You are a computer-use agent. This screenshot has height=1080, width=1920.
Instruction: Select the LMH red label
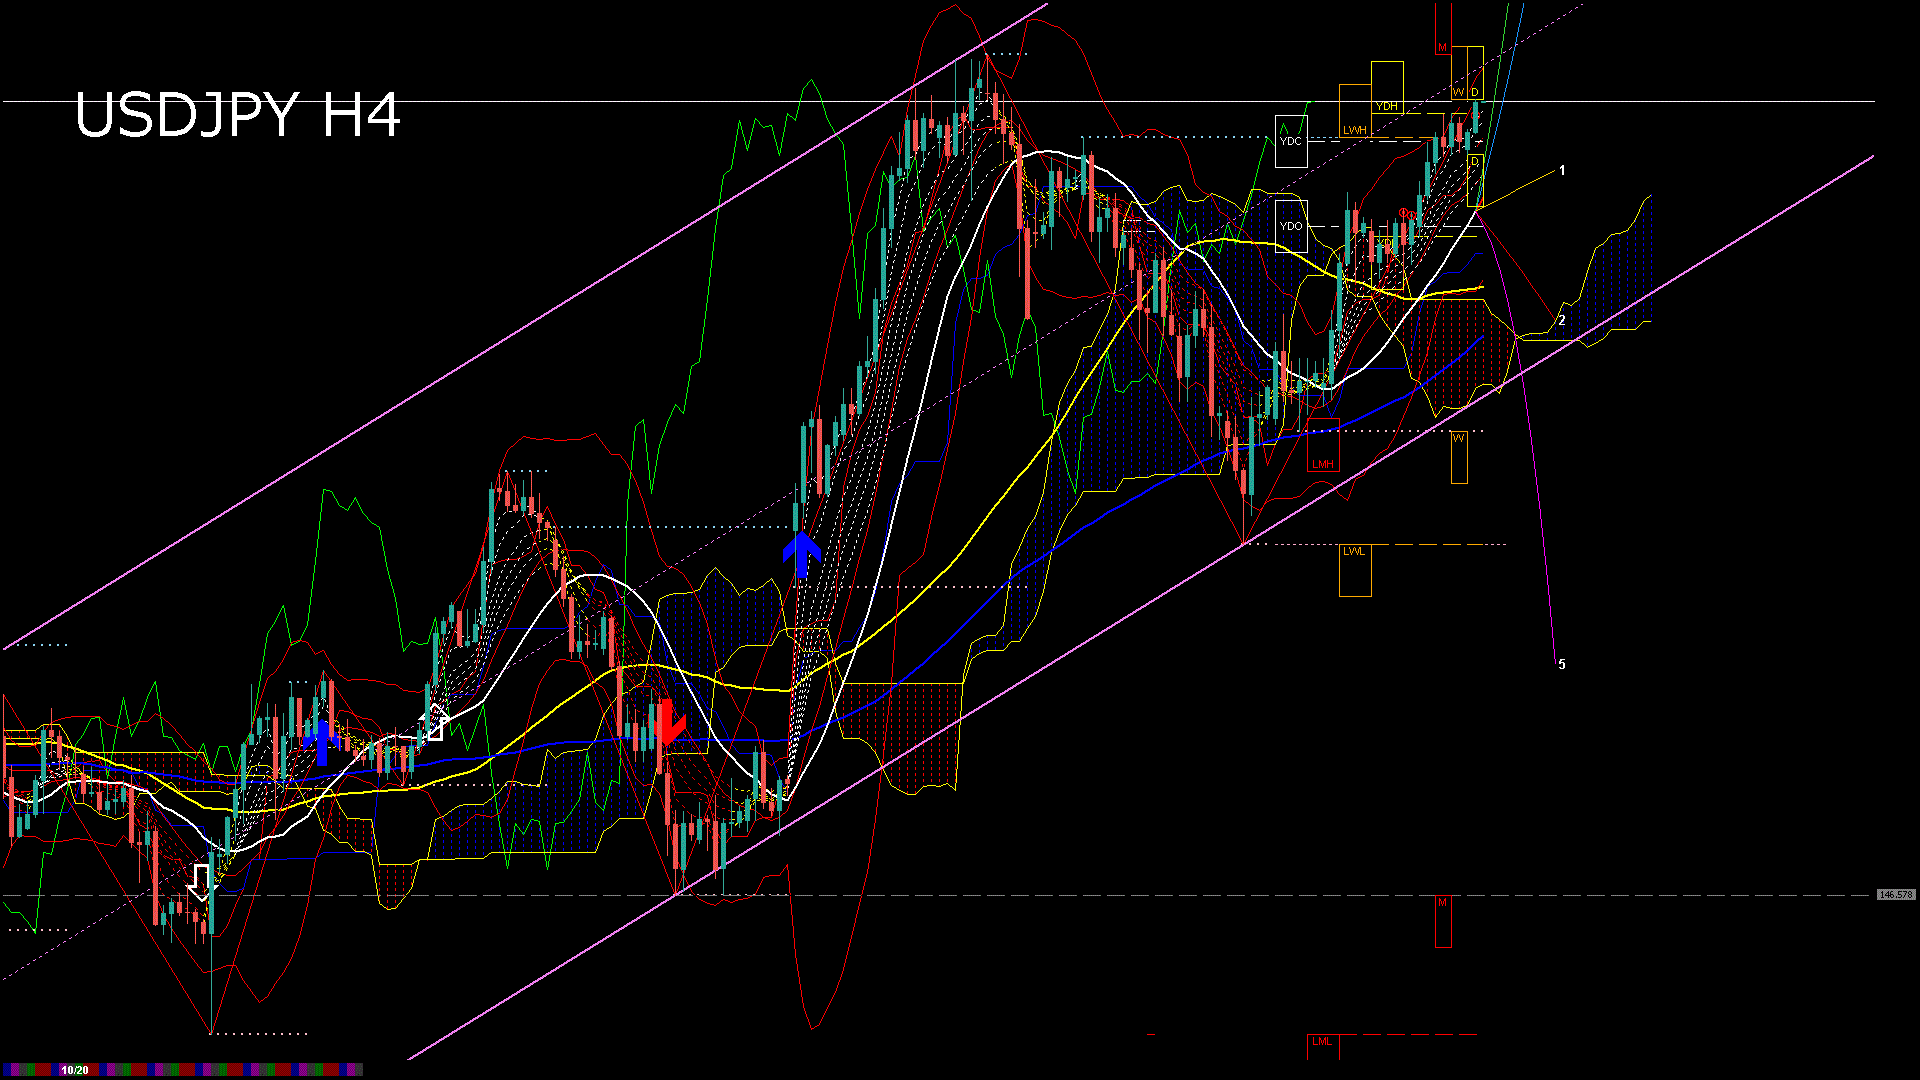pyautogui.click(x=1322, y=464)
